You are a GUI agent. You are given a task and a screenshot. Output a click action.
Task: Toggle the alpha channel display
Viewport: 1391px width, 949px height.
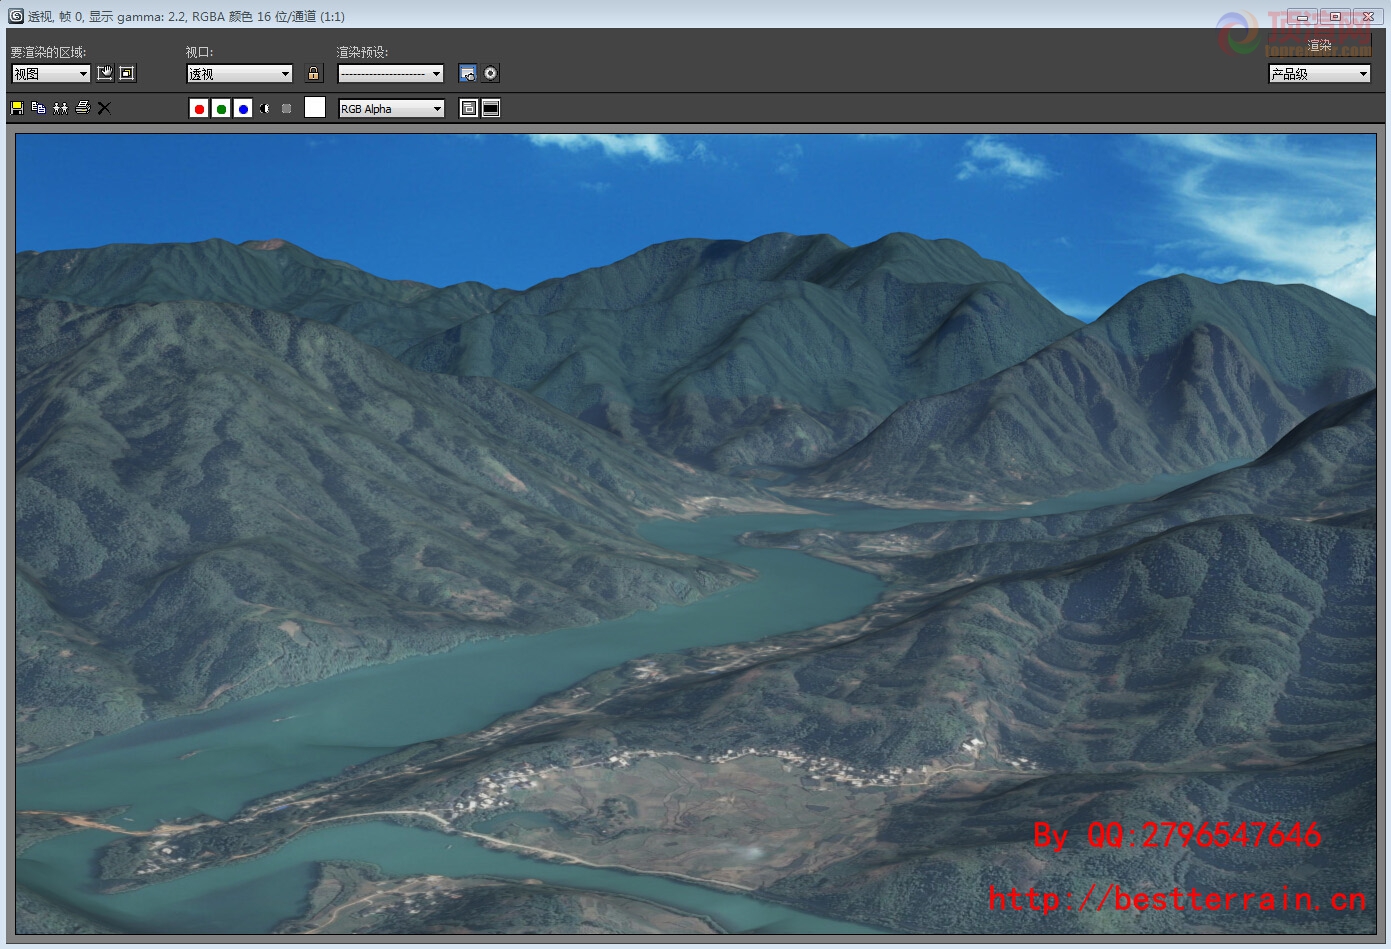[x=265, y=108]
